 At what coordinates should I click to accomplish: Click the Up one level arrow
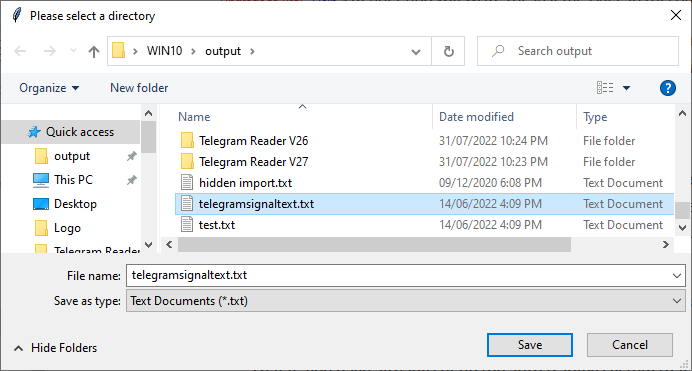click(x=94, y=52)
